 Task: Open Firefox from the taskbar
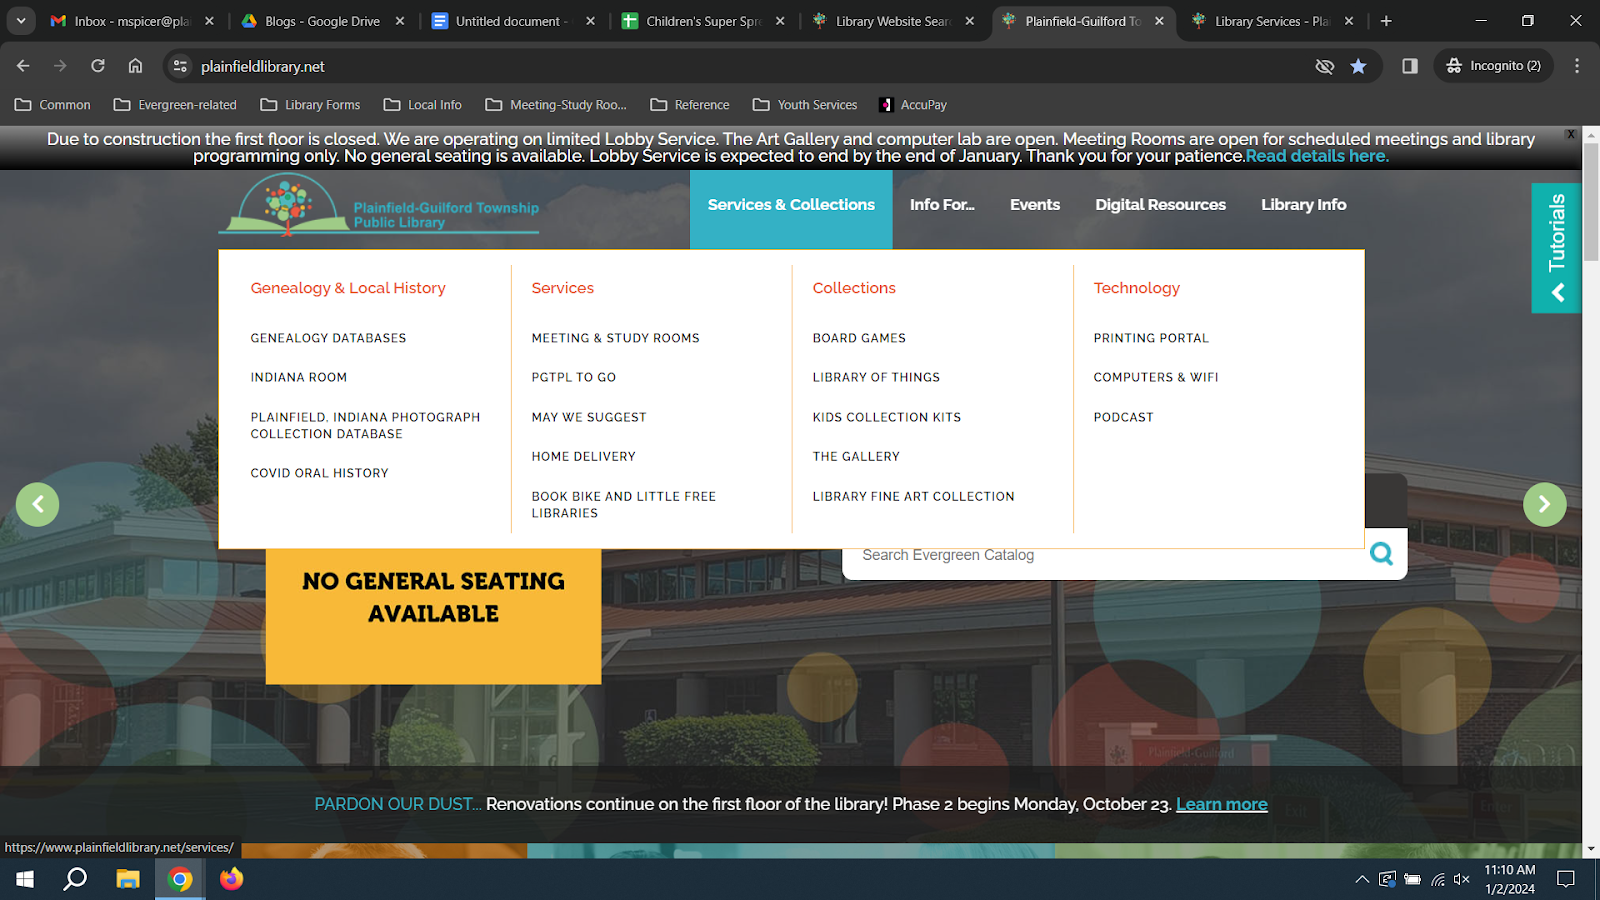[x=232, y=879]
